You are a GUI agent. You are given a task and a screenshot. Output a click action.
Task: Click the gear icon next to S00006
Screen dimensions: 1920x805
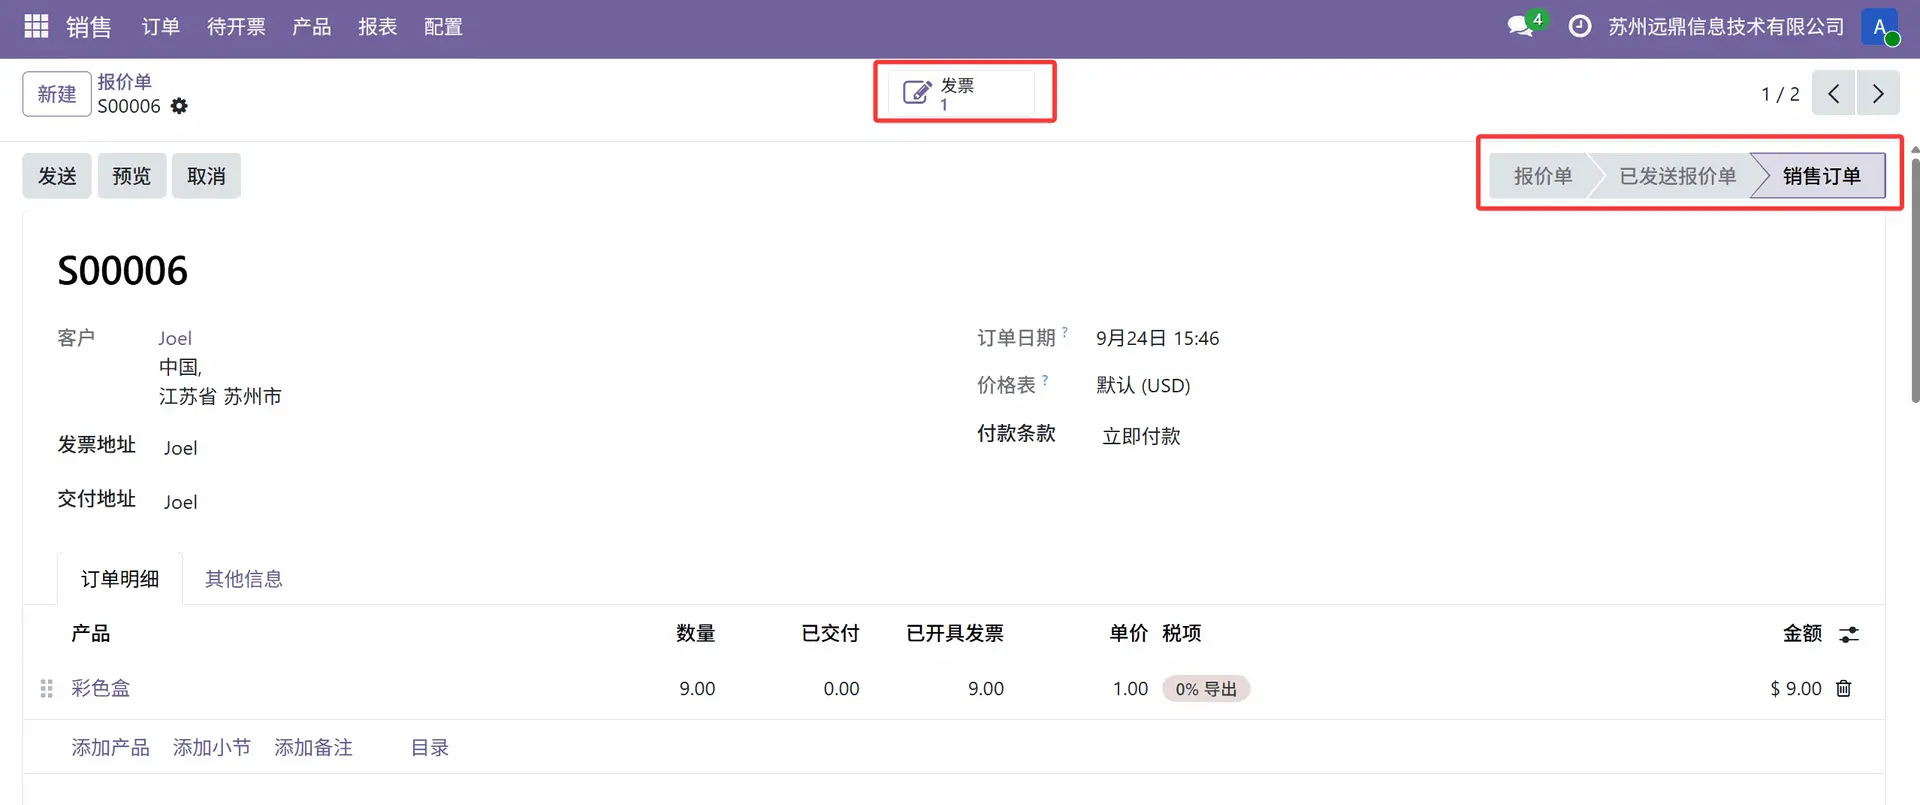[179, 106]
